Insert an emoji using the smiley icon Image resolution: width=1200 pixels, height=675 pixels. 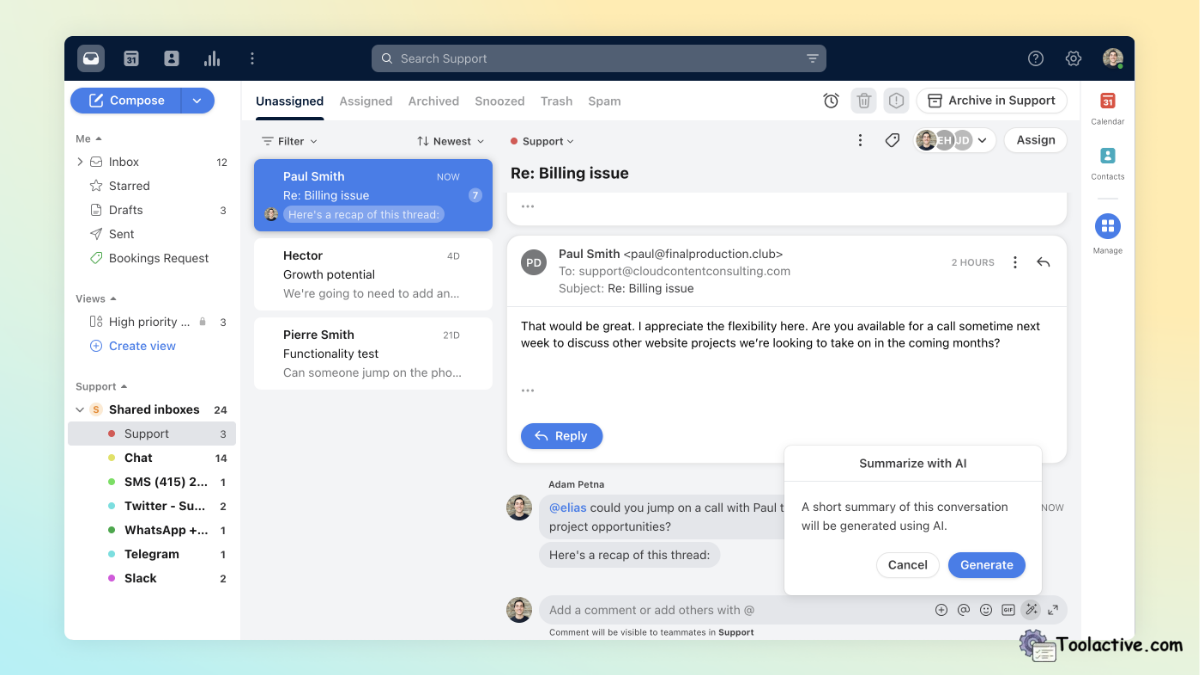tap(986, 609)
